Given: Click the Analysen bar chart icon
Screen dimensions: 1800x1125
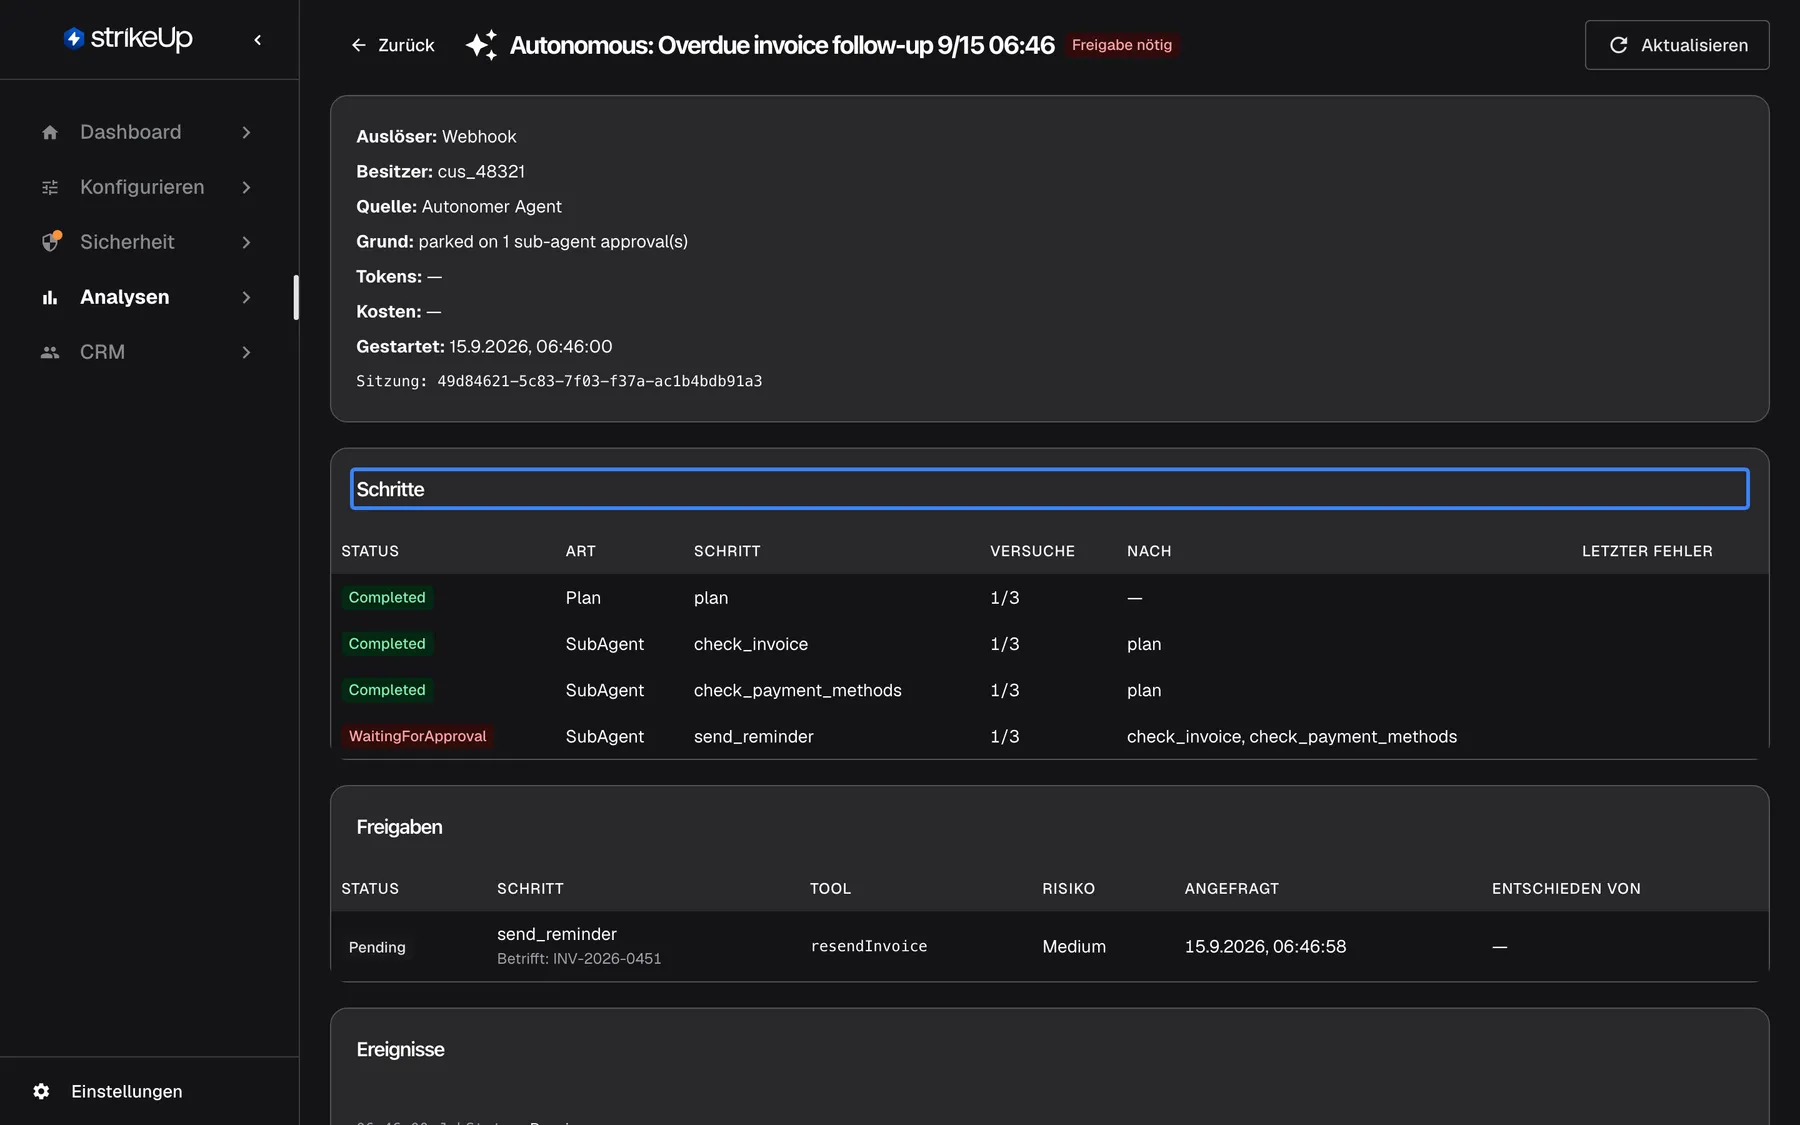Looking at the screenshot, I should tap(50, 297).
